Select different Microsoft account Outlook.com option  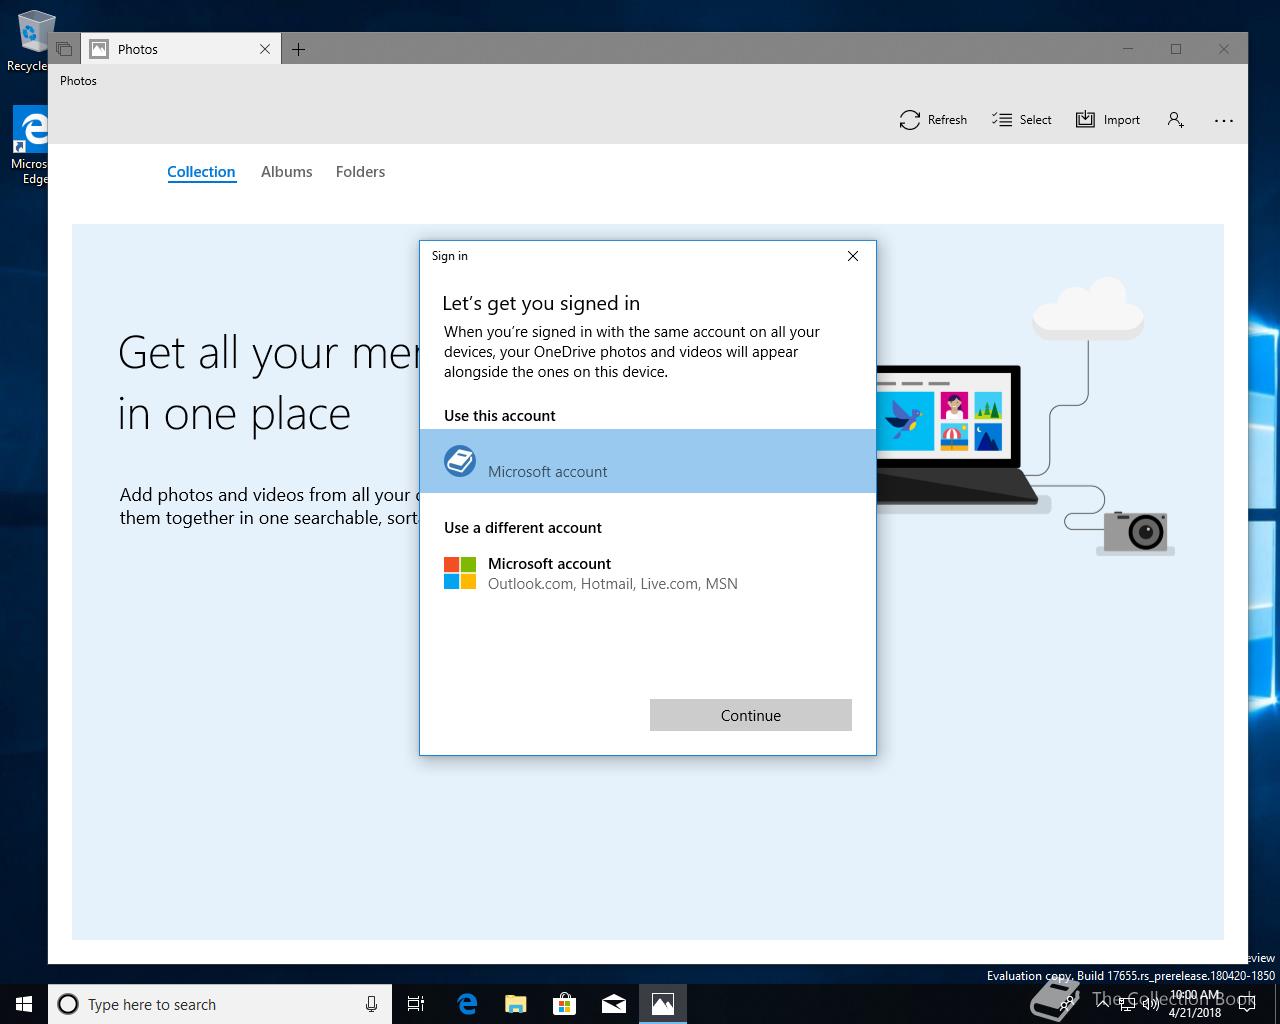point(648,573)
